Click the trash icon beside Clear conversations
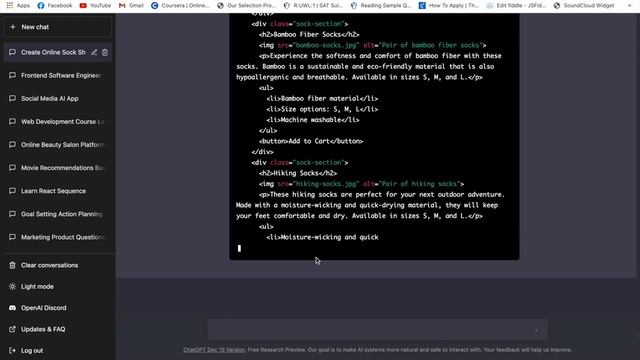Screen dimensions: 640x360 coord(12,265)
